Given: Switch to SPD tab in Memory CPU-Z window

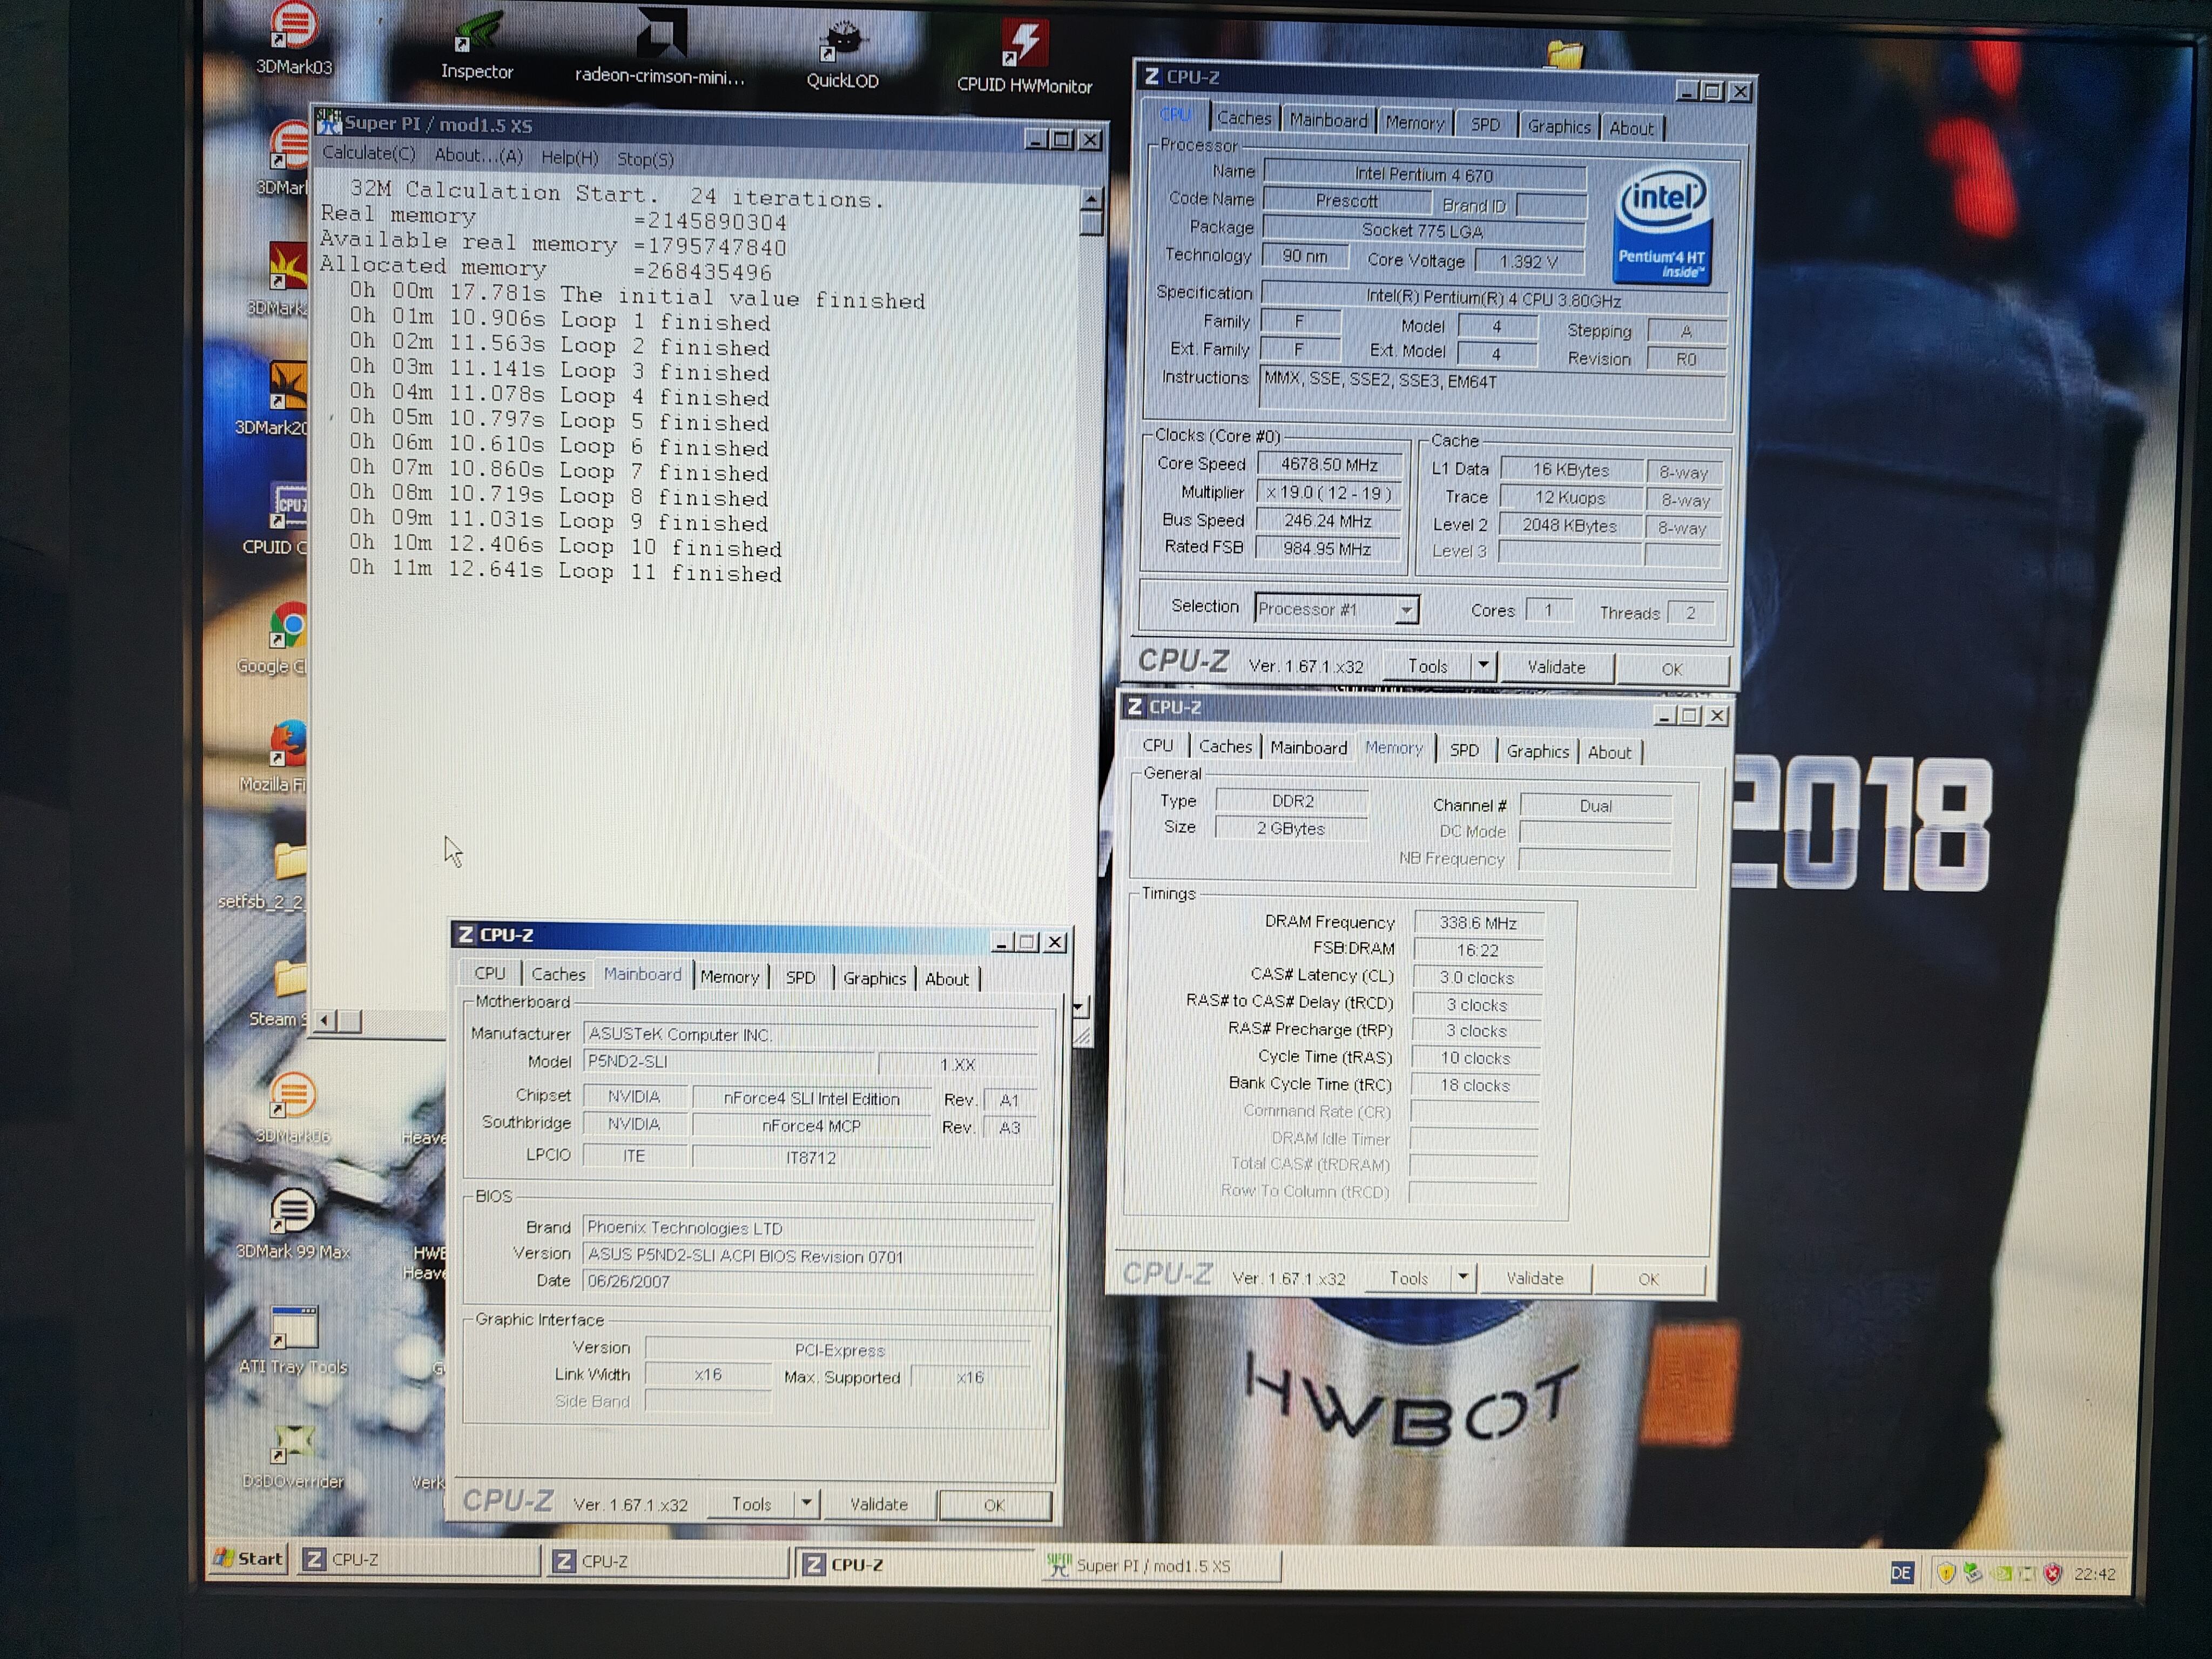Looking at the screenshot, I should 1464,750.
